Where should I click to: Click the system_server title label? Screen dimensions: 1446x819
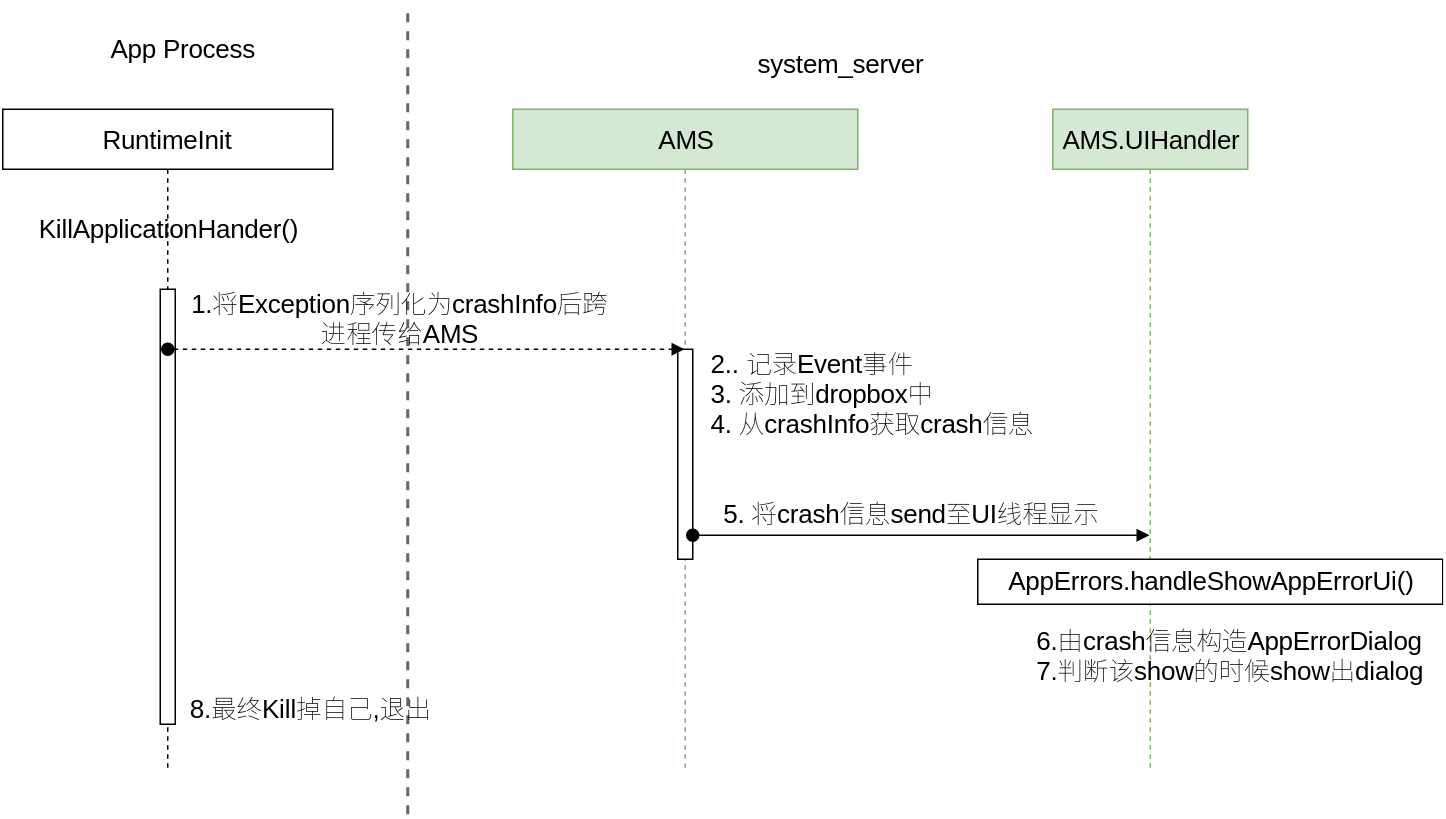click(840, 65)
